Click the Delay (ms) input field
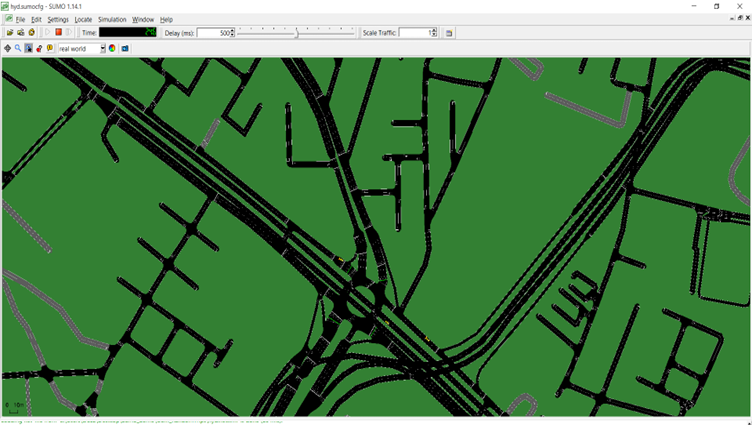This screenshot has height=425, width=752. 213,33
